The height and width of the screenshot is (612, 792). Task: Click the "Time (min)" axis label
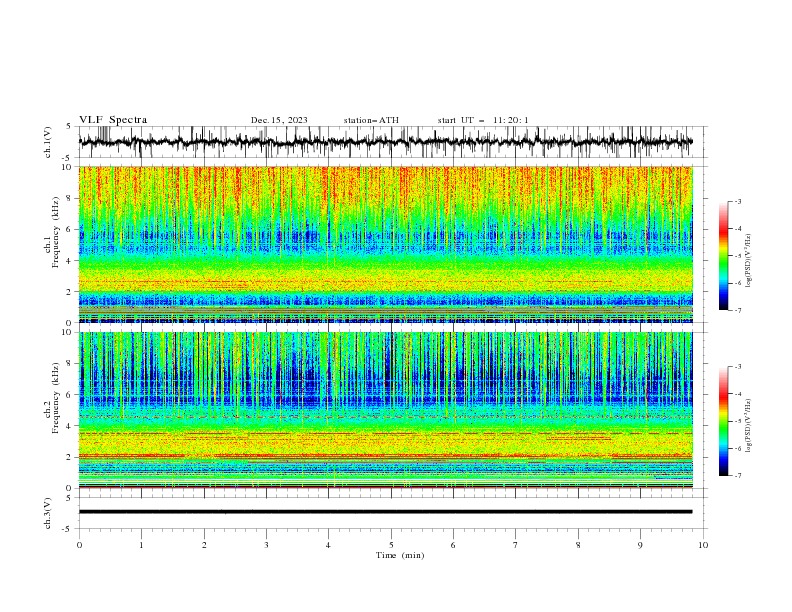click(400, 555)
